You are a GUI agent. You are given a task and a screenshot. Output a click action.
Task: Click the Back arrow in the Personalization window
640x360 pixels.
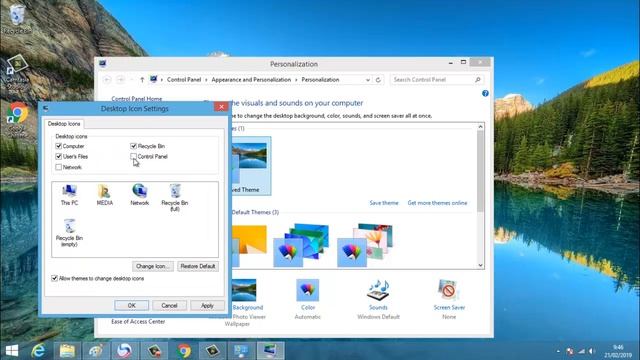(107, 80)
